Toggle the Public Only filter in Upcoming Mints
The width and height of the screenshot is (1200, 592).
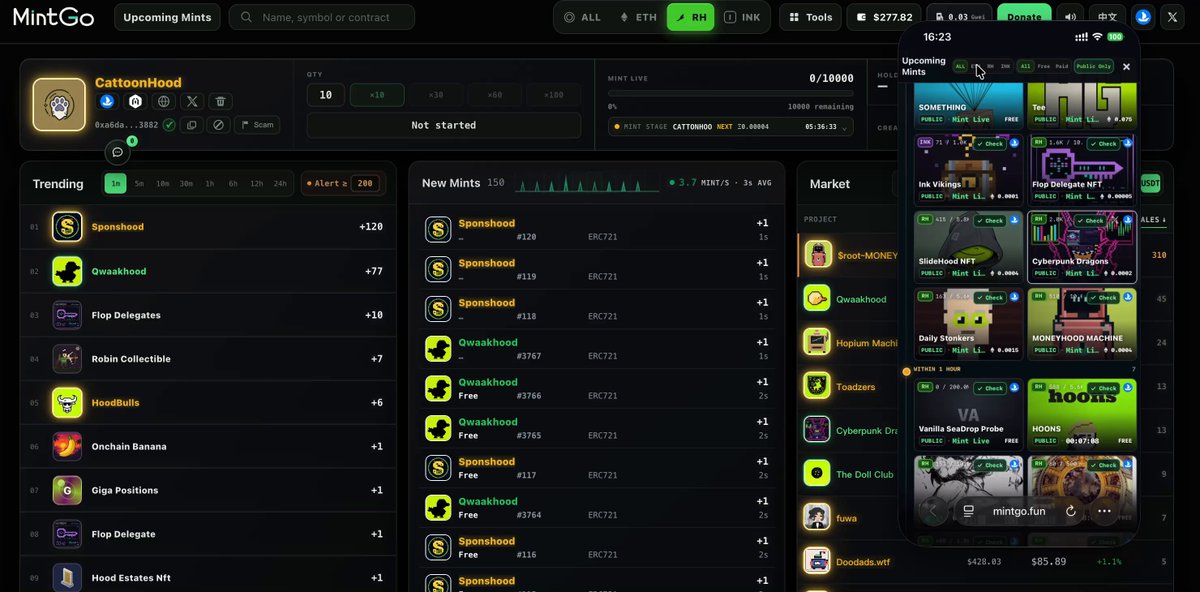1094,67
